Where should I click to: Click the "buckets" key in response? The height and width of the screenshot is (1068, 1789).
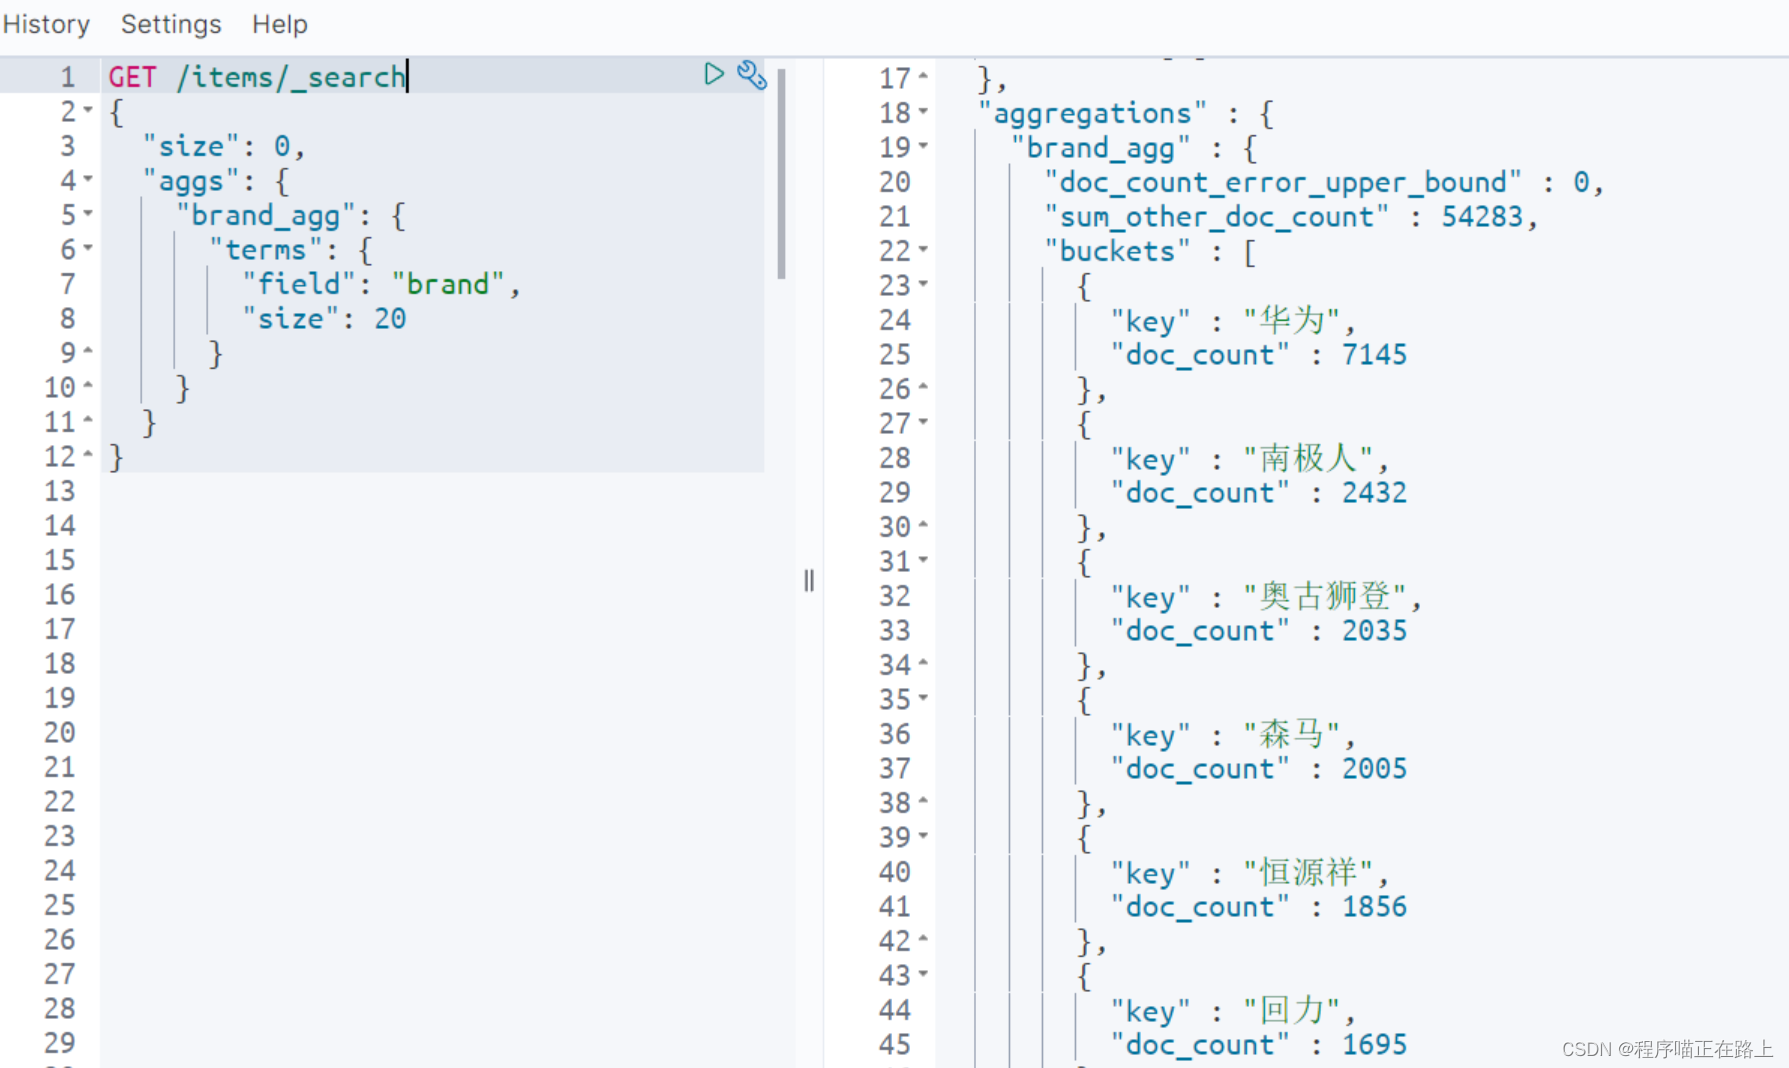1117,251
